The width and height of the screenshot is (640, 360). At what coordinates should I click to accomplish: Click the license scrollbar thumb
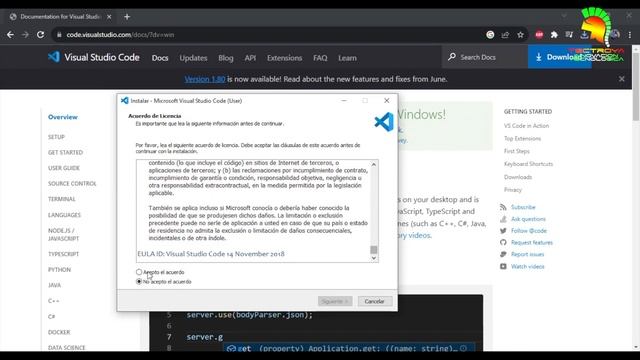[373, 249]
